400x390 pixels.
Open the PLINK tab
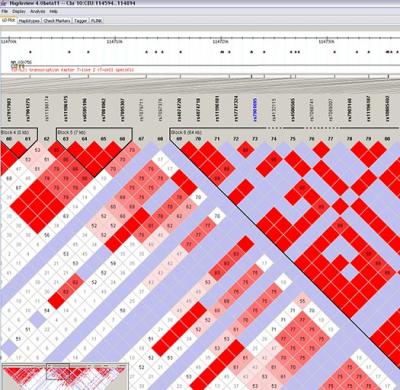click(96, 21)
